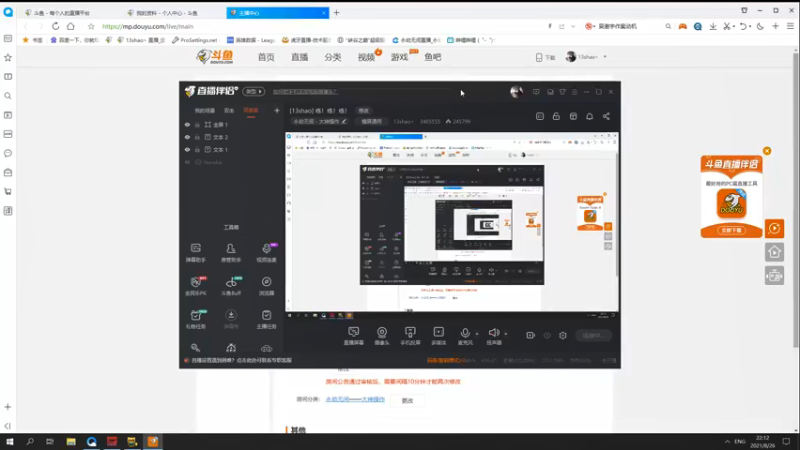Start recording with the camcorder icon
Screen dimensions: 800x450
coord(531,335)
